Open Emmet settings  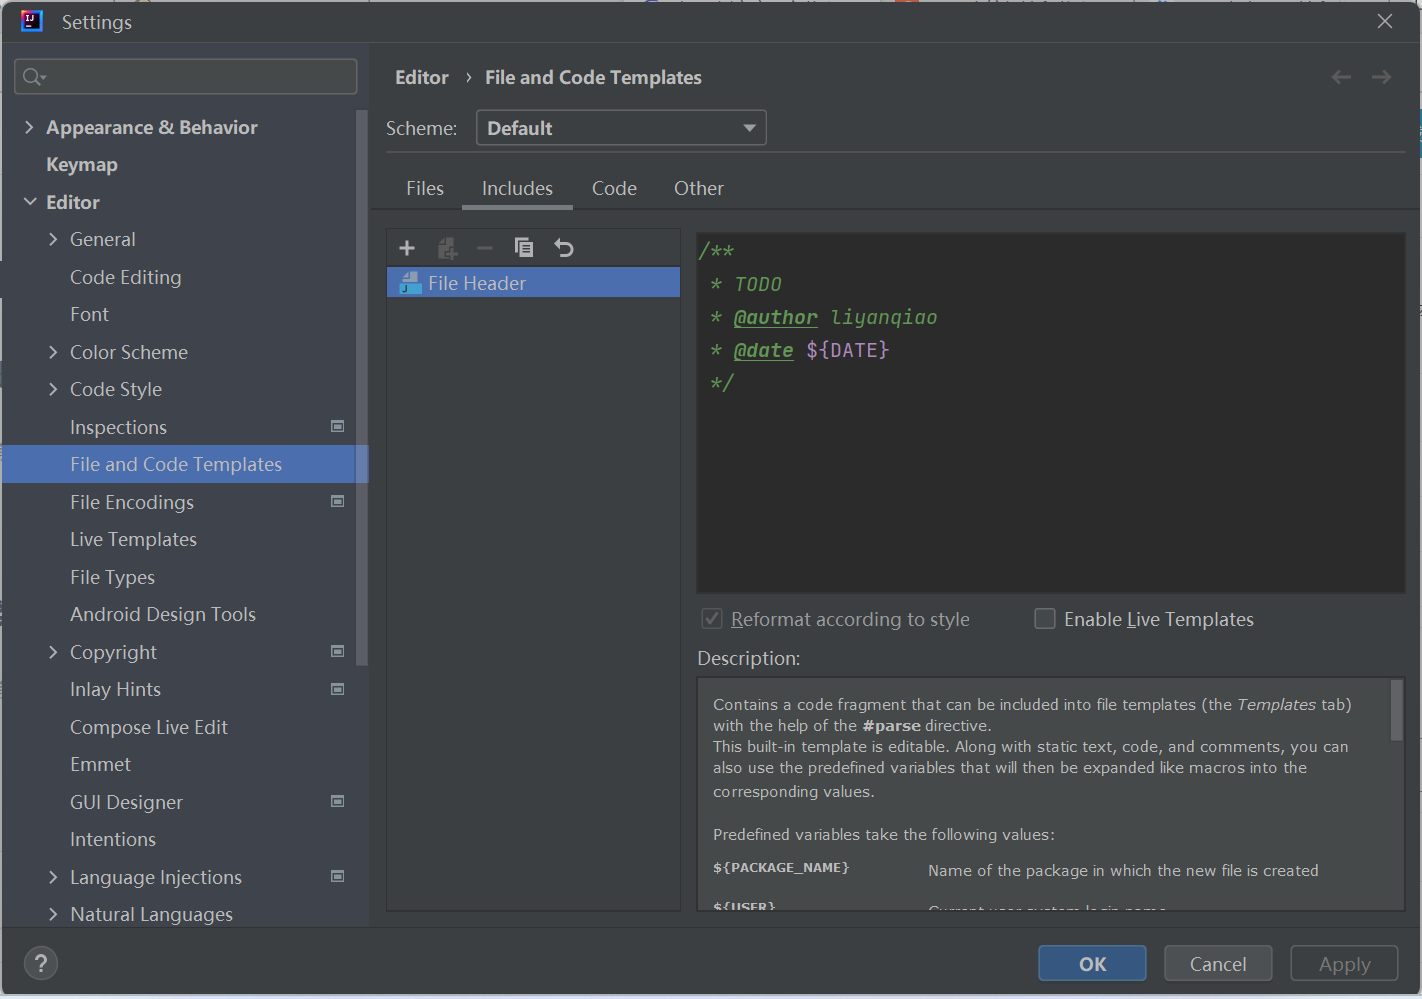pyautogui.click(x=100, y=764)
